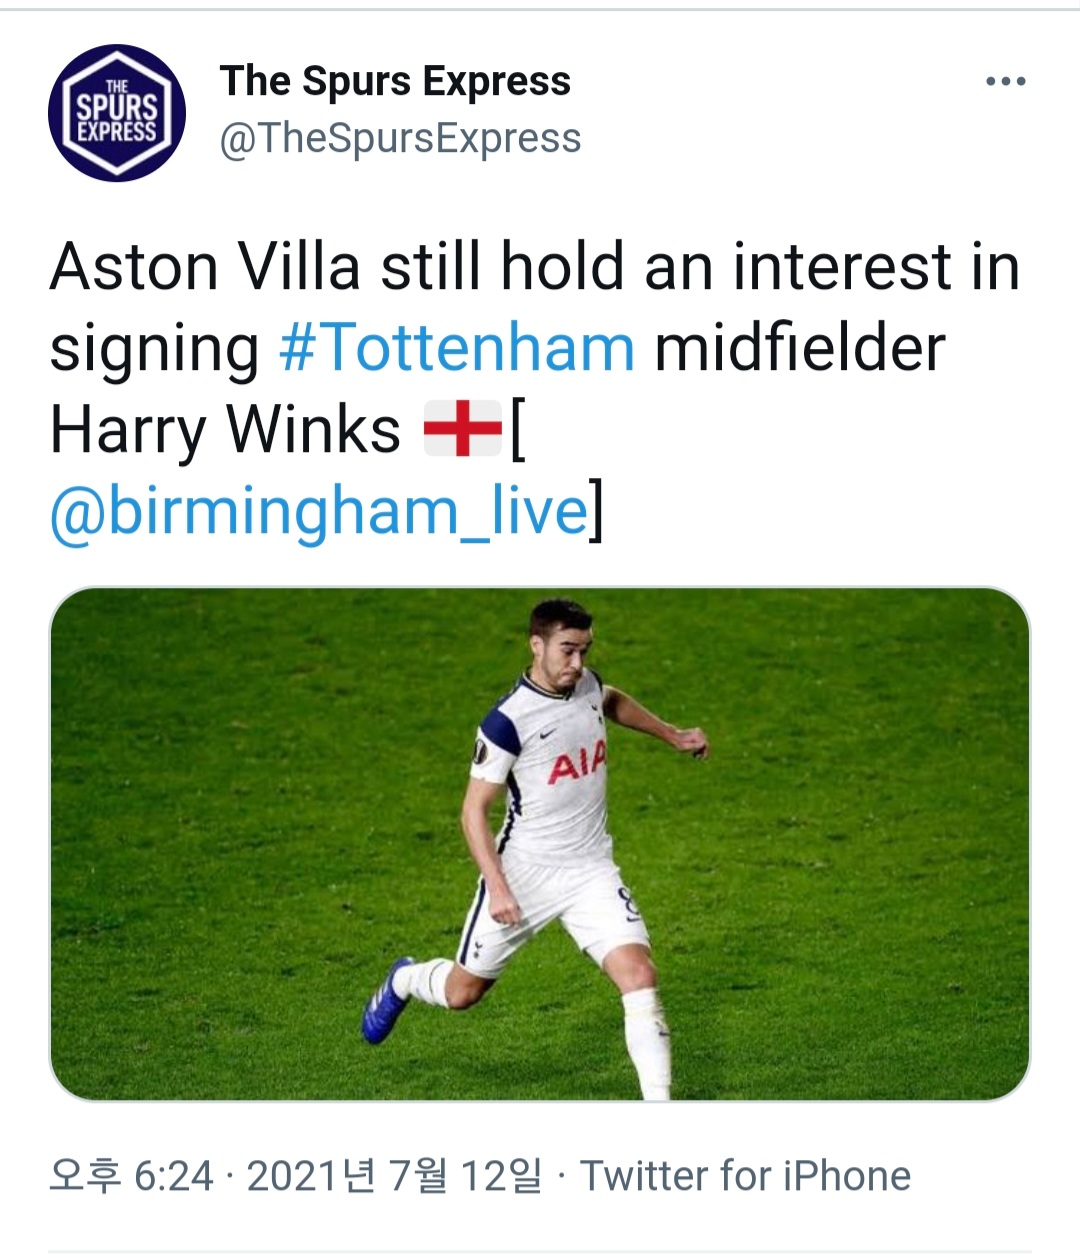
Task: Click the 2021년 7월 12일 date
Action: (394, 1176)
